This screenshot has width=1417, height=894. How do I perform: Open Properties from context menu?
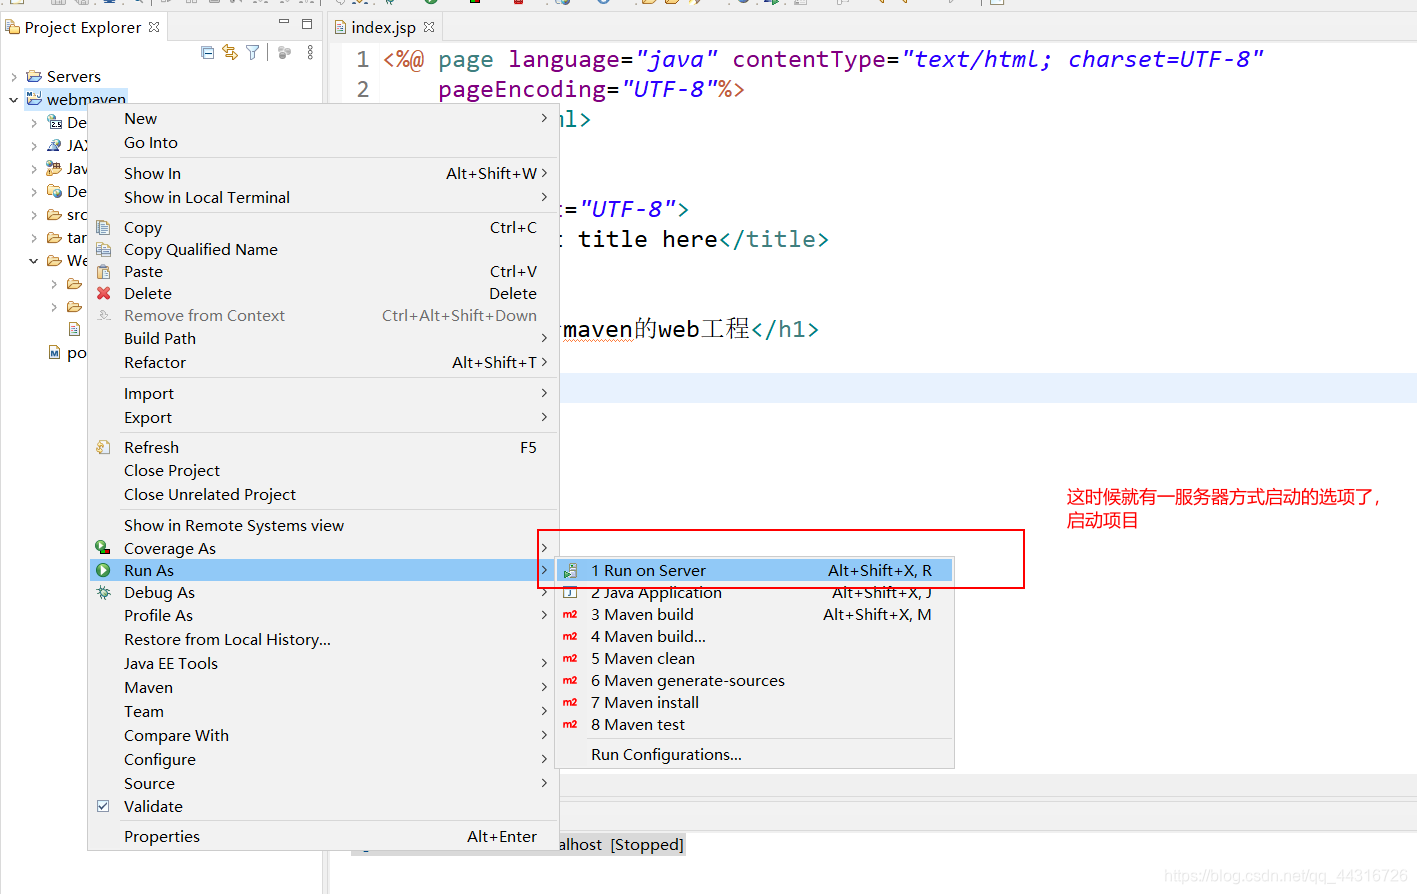[x=323, y=836]
